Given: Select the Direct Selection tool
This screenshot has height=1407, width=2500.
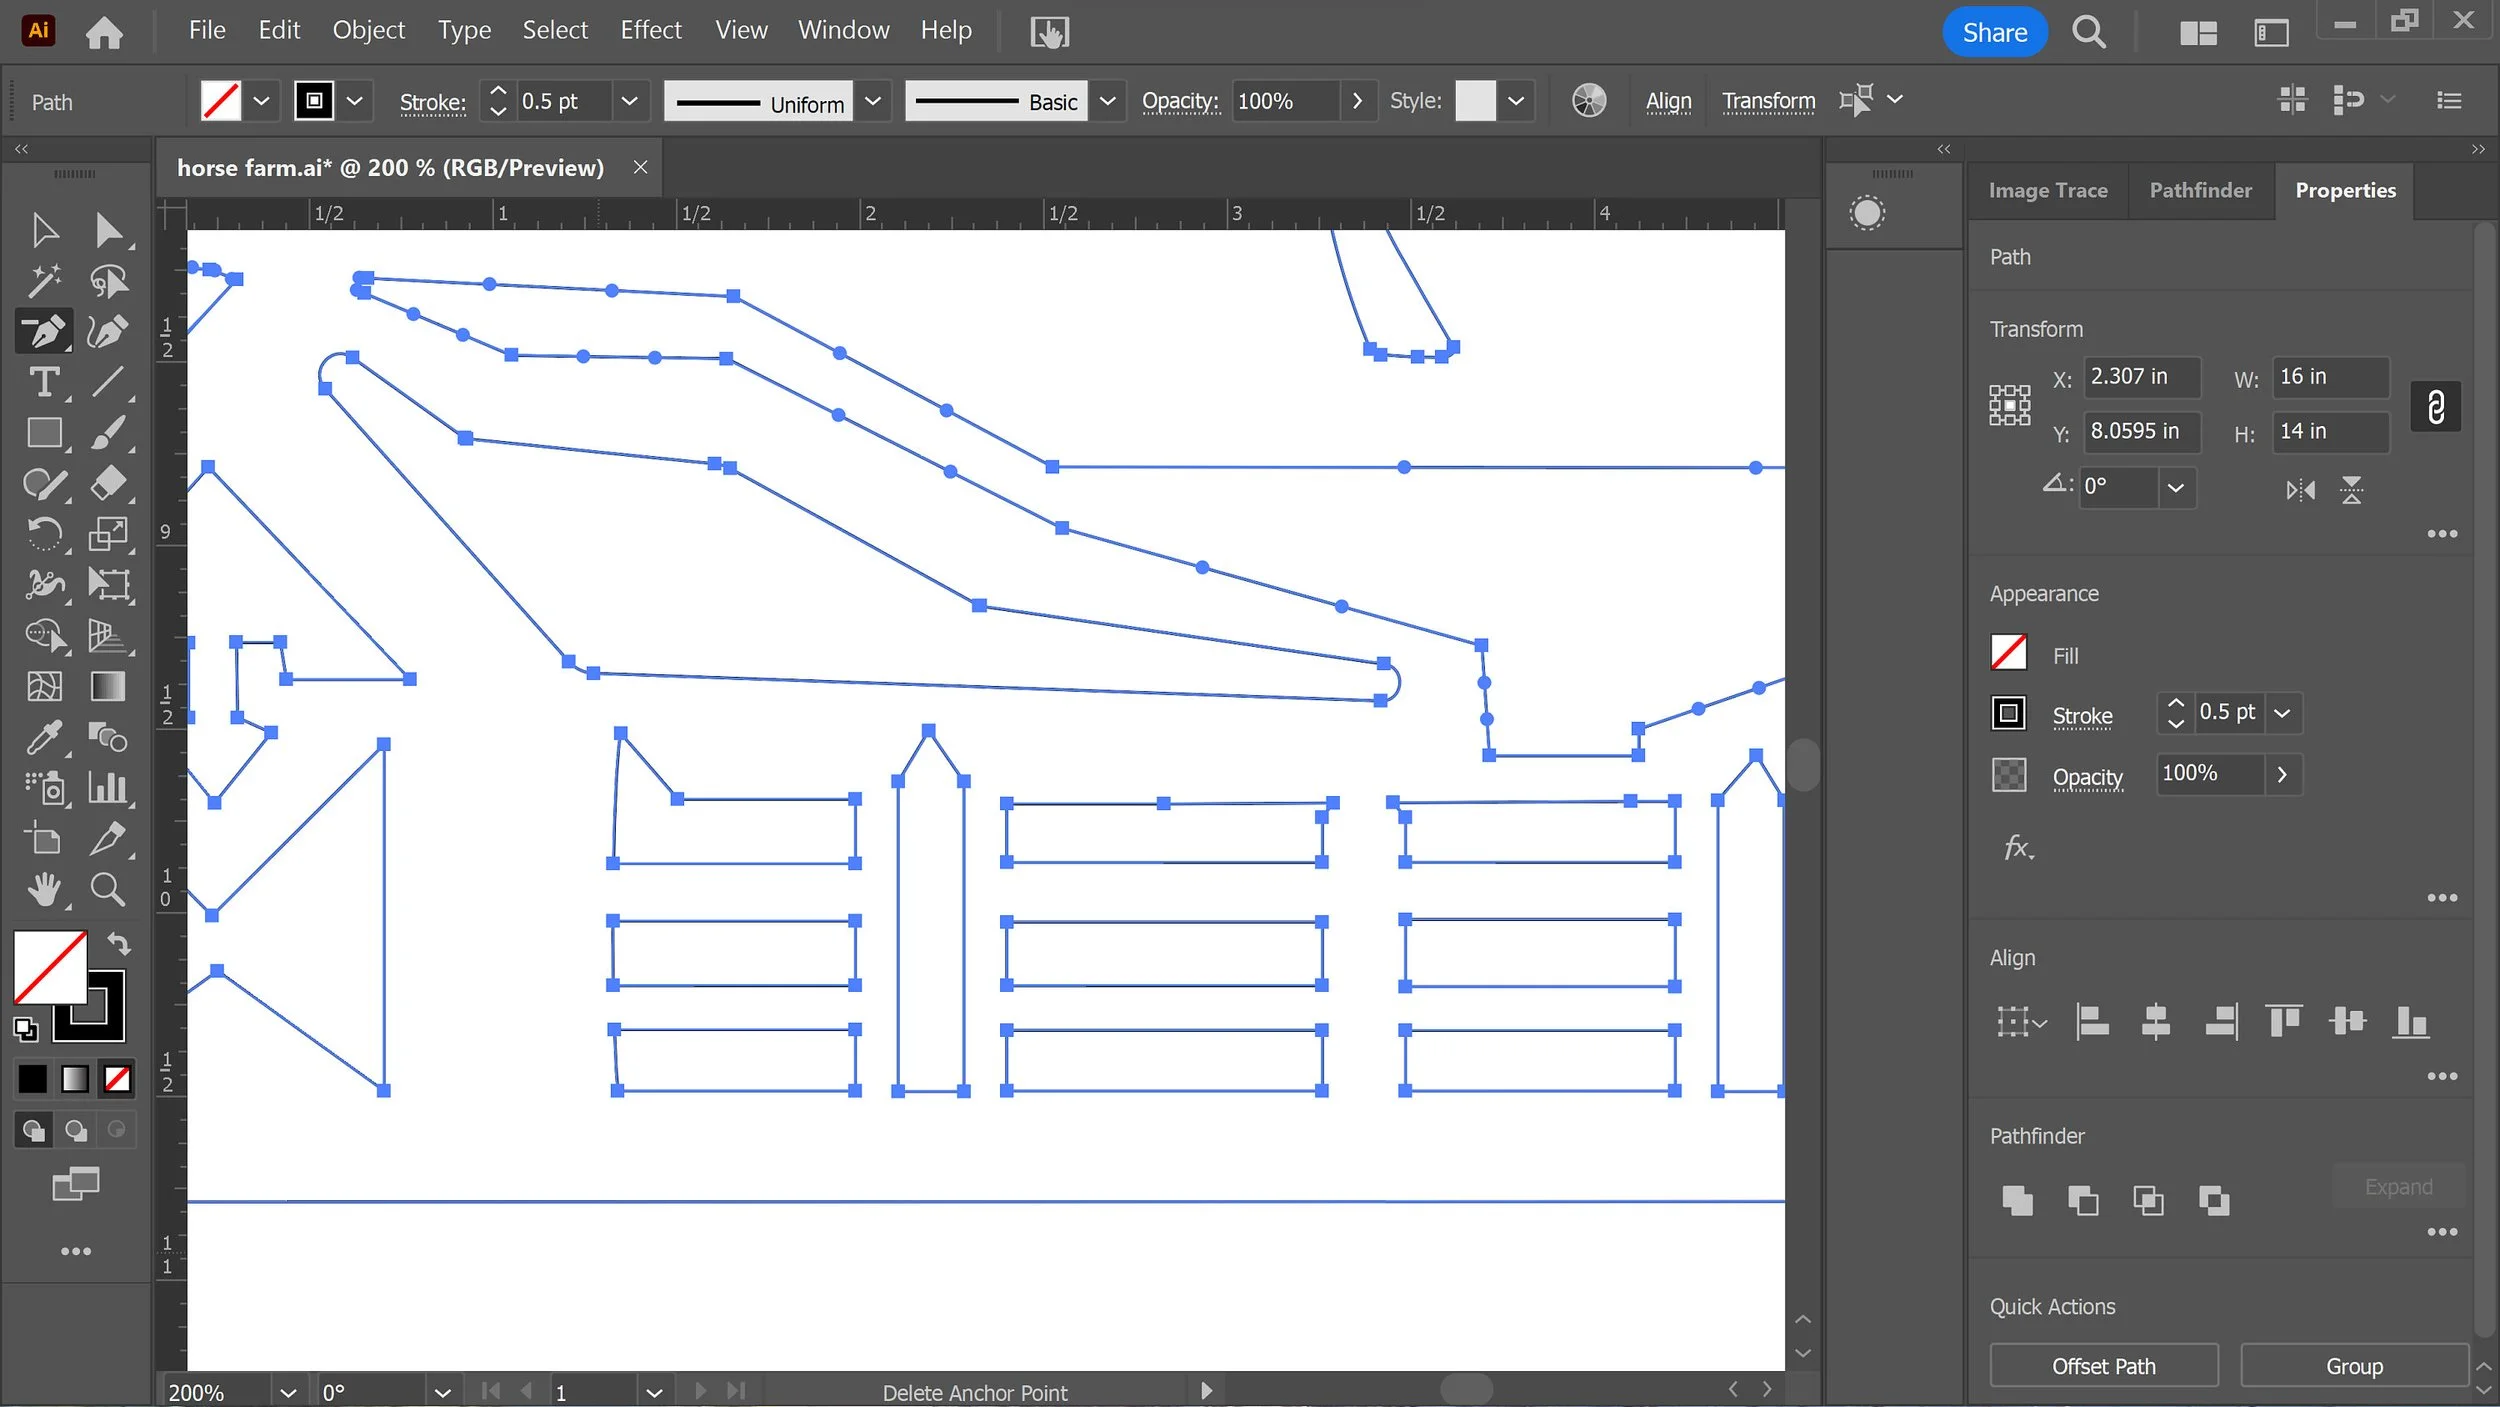Looking at the screenshot, I should coord(107,230).
